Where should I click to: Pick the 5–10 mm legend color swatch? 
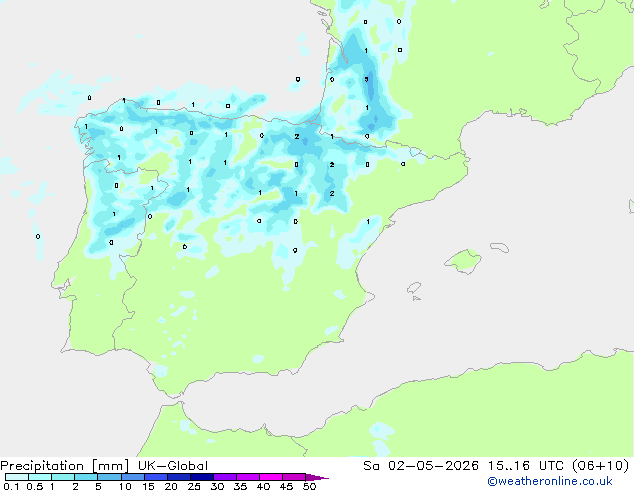tap(110, 477)
